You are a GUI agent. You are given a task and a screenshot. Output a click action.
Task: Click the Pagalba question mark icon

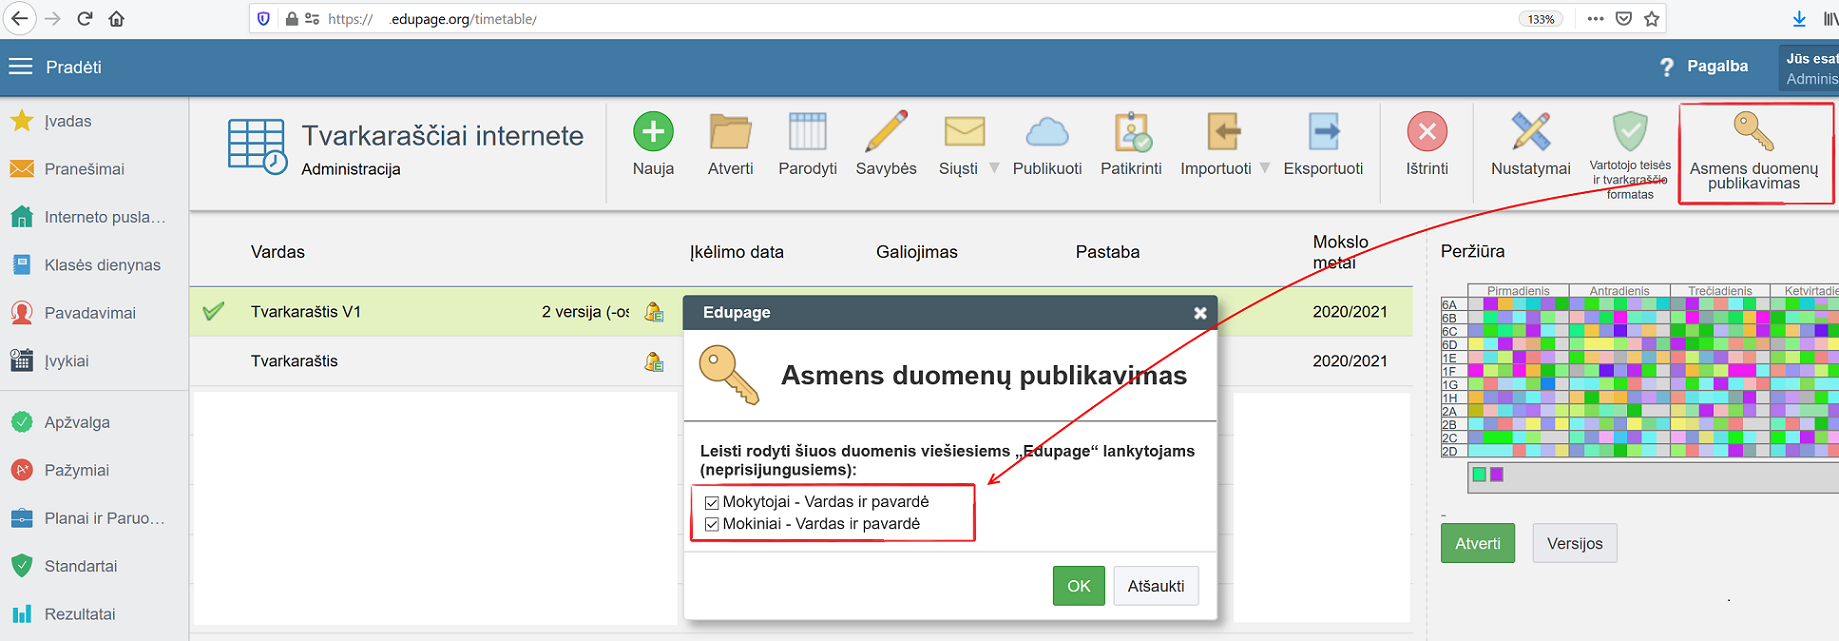tap(1666, 67)
